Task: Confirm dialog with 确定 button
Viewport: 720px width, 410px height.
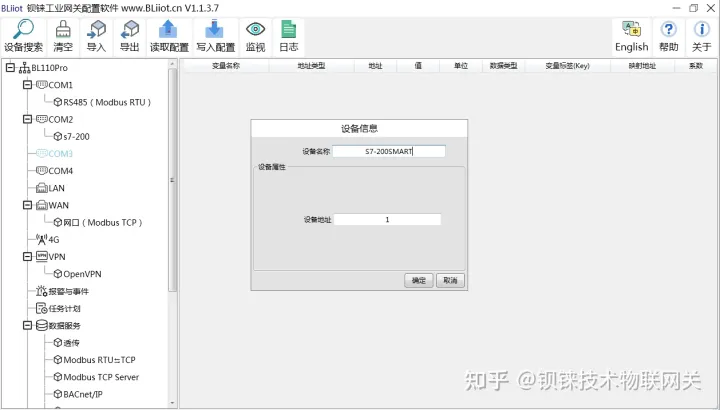Action: point(419,280)
